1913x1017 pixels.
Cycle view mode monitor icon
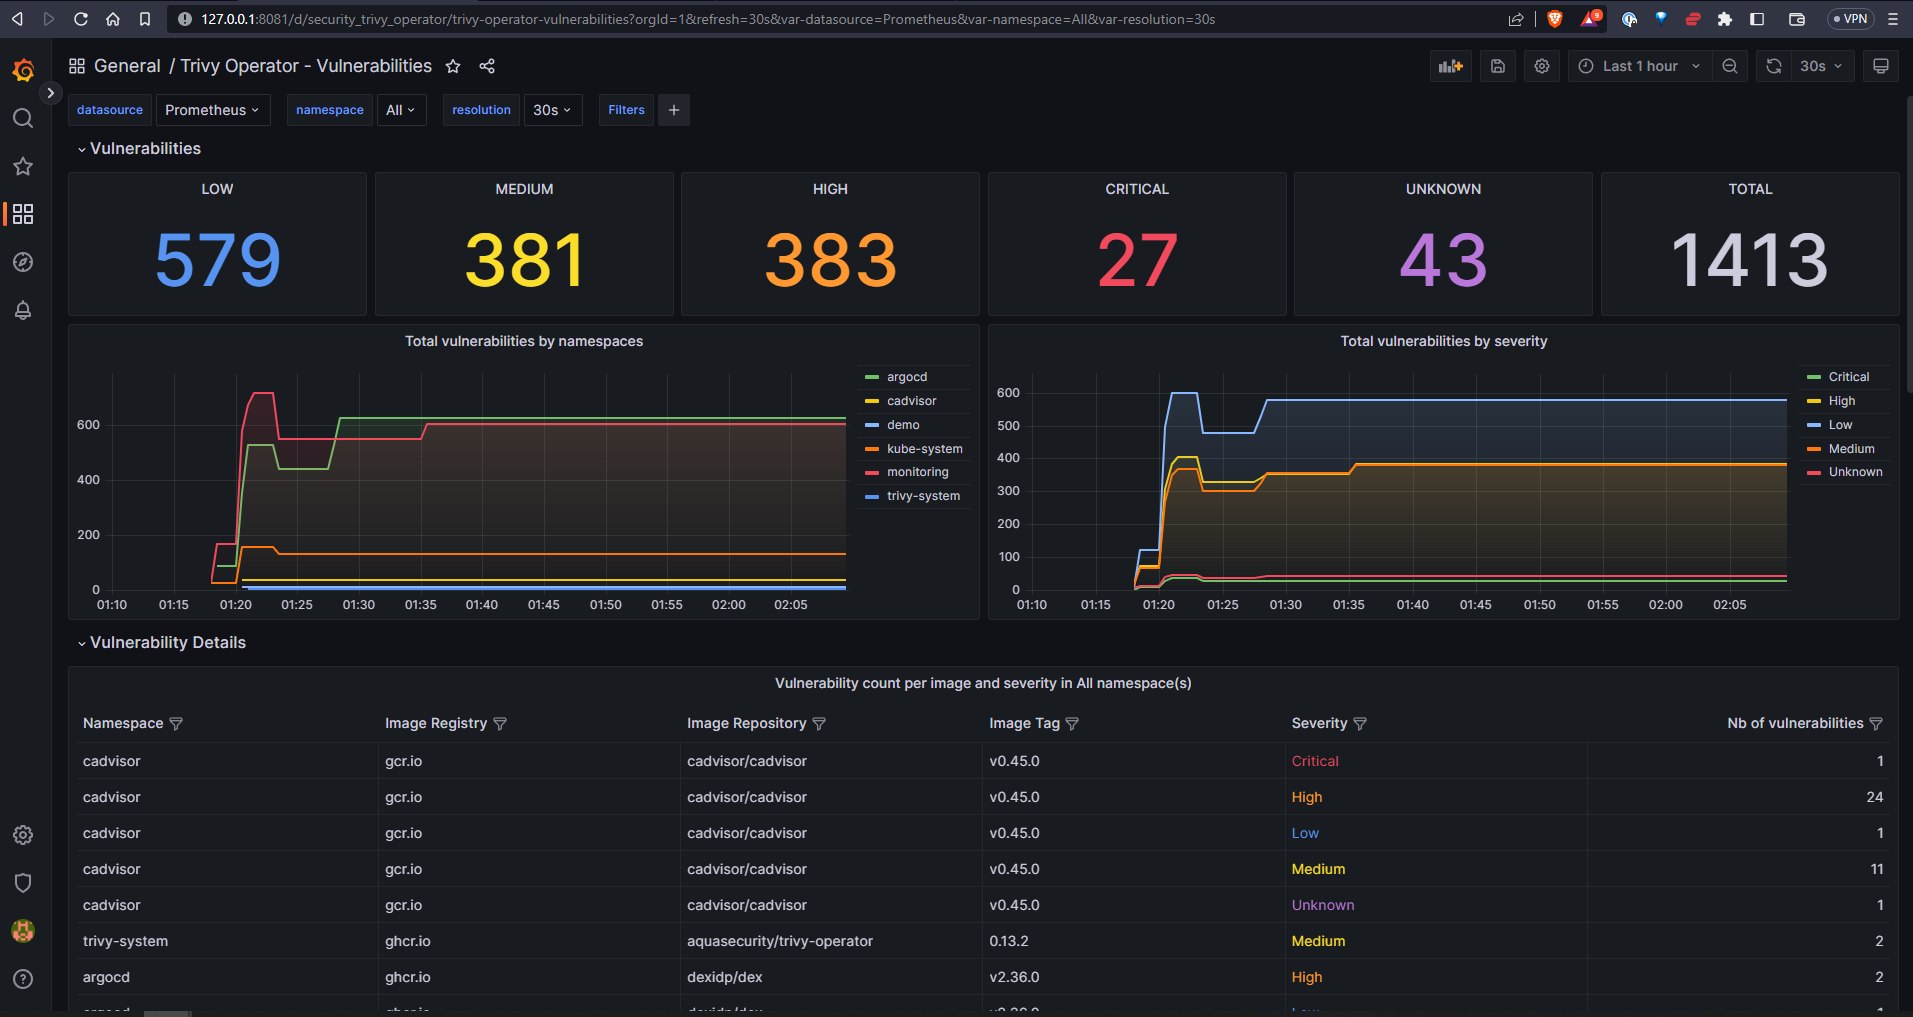click(x=1881, y=66)
